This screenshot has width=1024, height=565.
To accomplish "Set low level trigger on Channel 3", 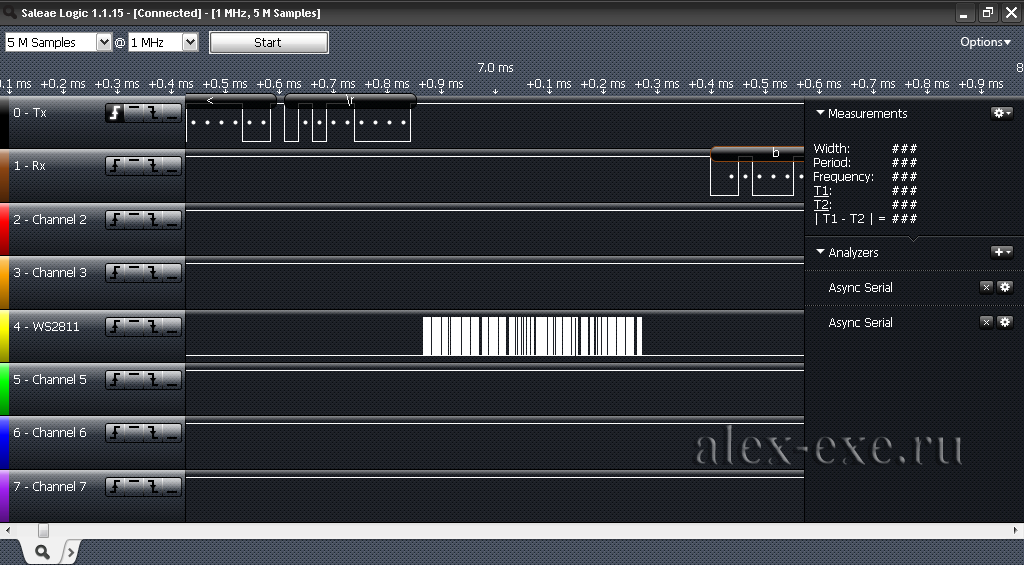I will click(172, 273).
